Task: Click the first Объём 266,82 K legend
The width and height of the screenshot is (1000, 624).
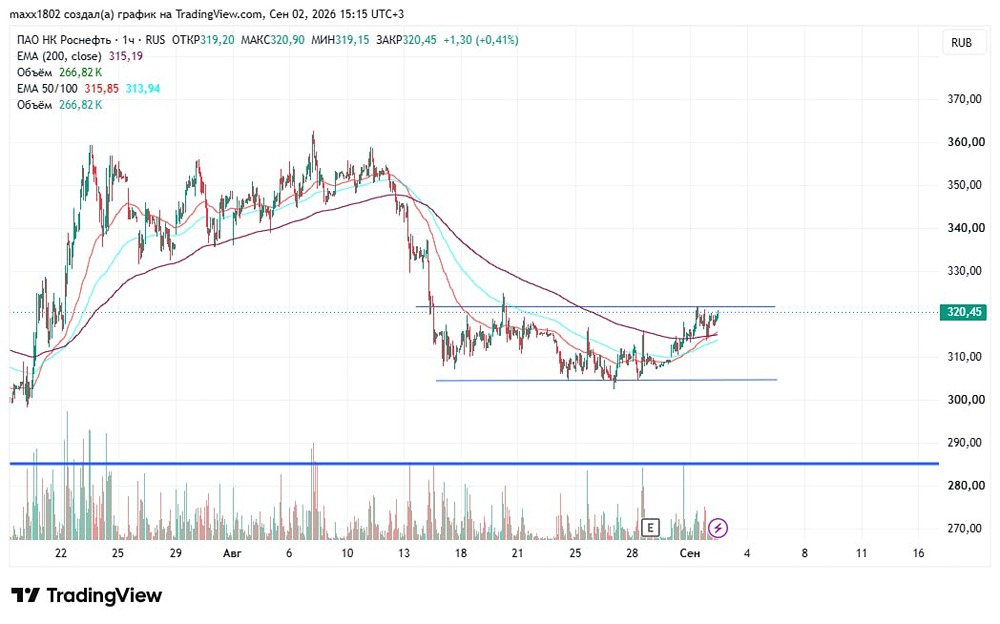Action: point(59,72)
